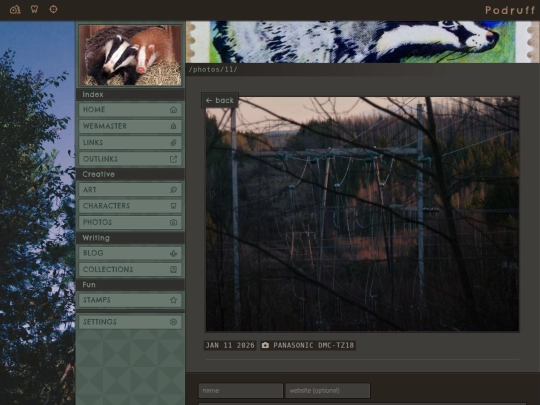This screenshot has height=405, width=540.
Task: Click the camera icon on the PHOTOS button
Action: [x=173, y=222]
